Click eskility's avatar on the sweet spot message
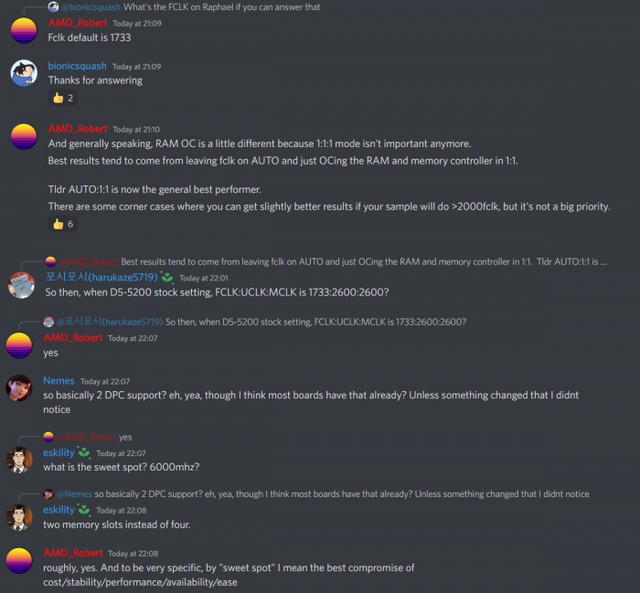 19,460
